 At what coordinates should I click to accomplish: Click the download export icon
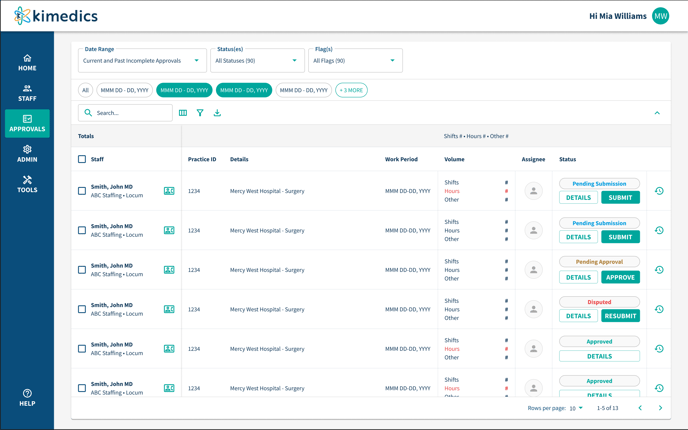click(x=217, y=113)
